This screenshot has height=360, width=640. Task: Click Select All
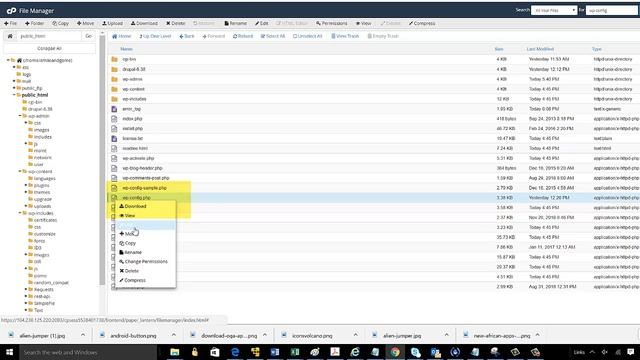click(273, 36)
